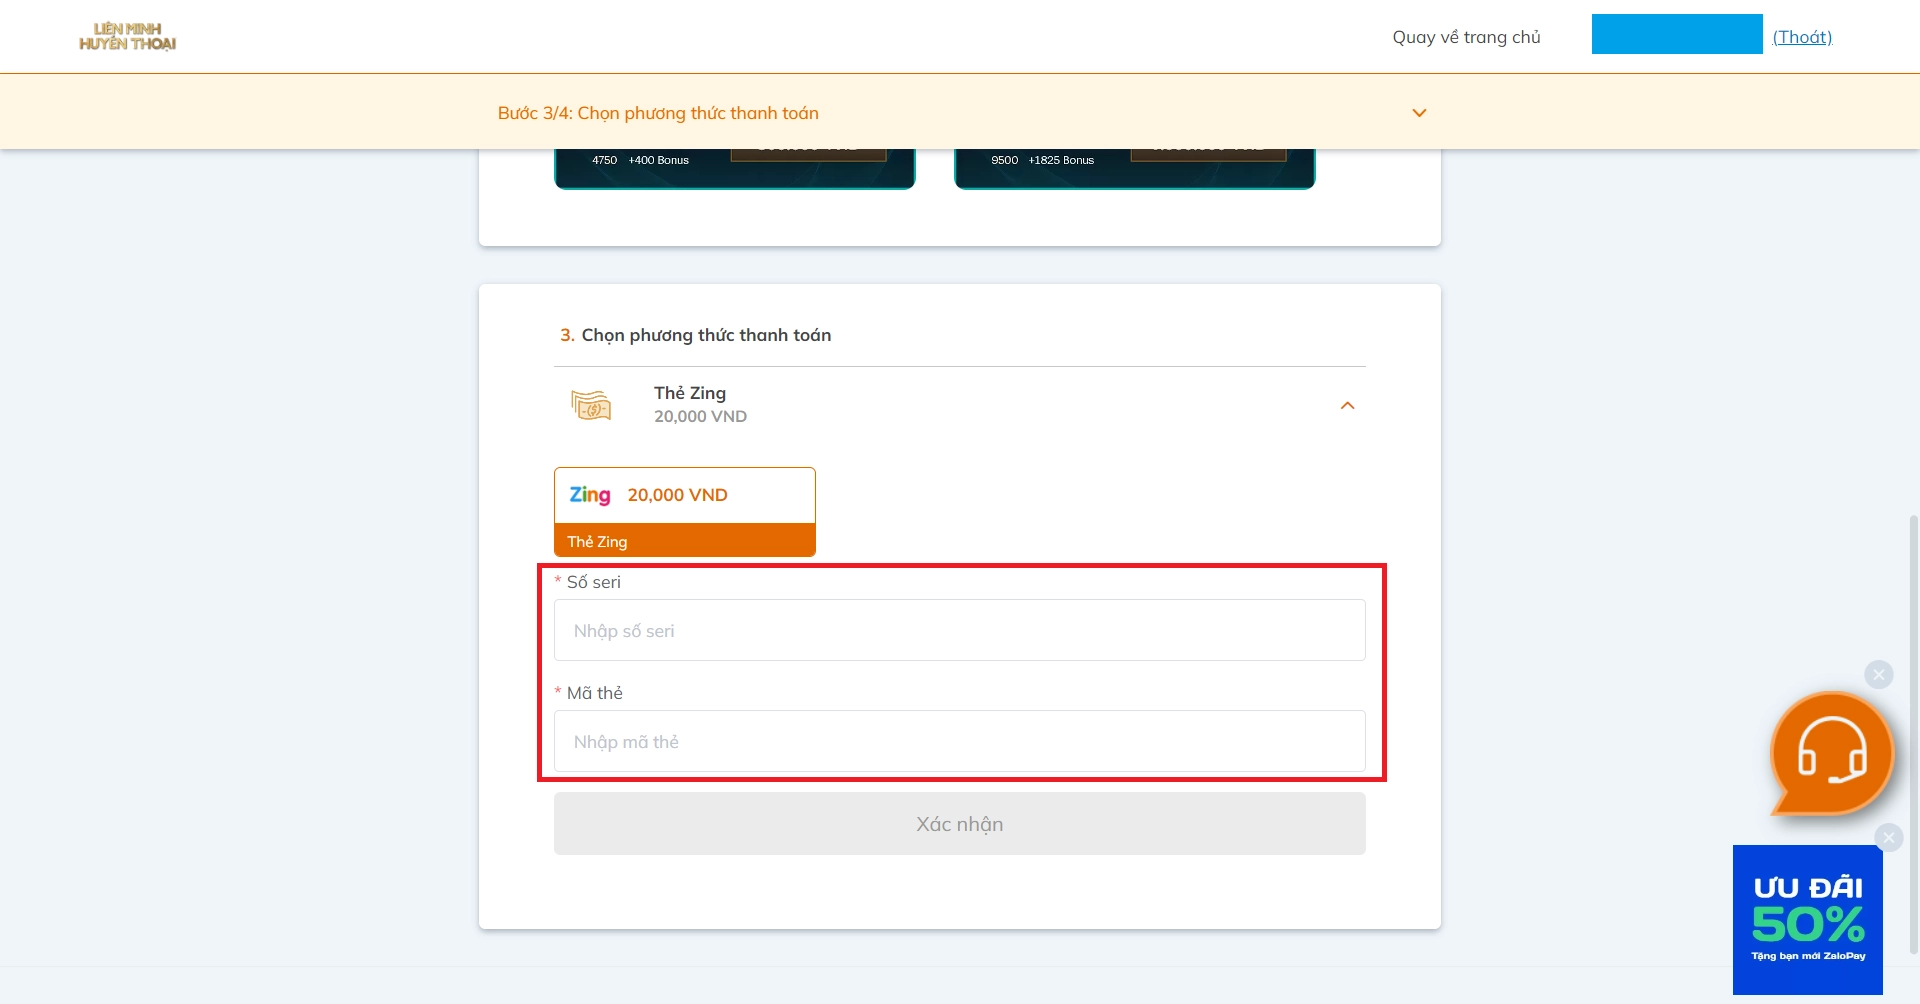Close the support chat widget
This screenshot has height=1004, width=1920.
coord(1878,675)
